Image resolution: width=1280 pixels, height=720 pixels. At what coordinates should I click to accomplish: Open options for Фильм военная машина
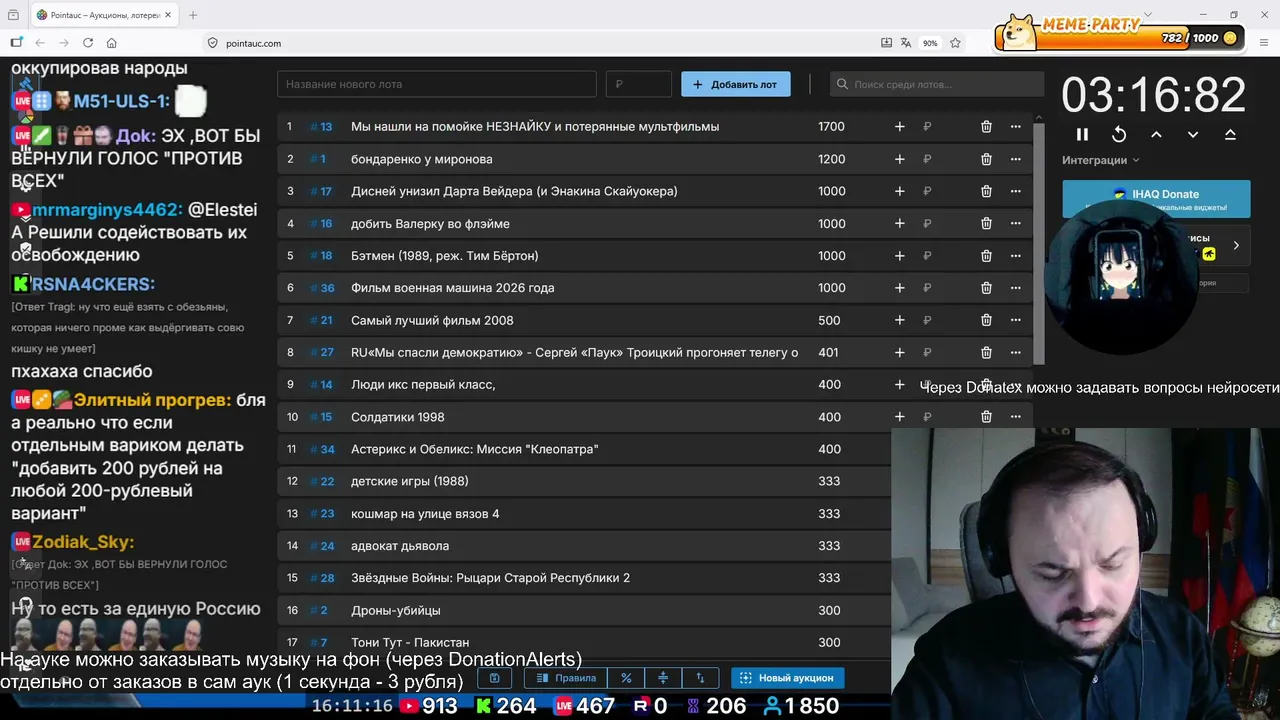coord(1015,288)
